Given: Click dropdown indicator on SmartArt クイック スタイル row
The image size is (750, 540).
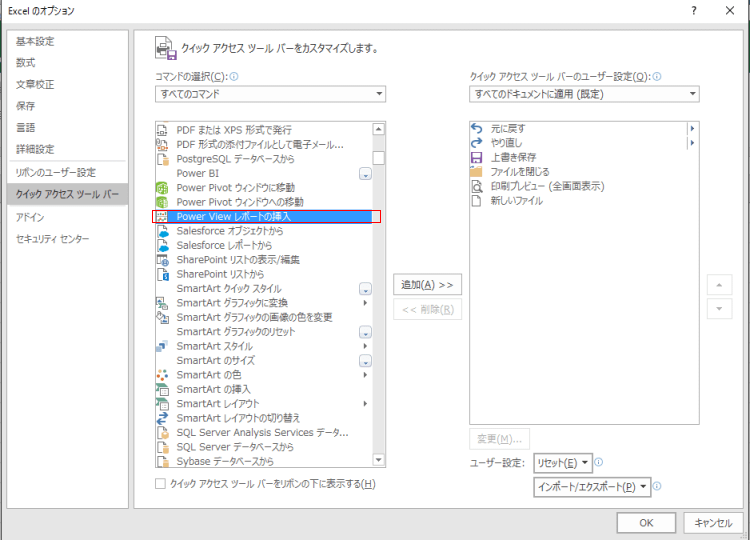Looking at the screenshot, I should pos(365,289).
